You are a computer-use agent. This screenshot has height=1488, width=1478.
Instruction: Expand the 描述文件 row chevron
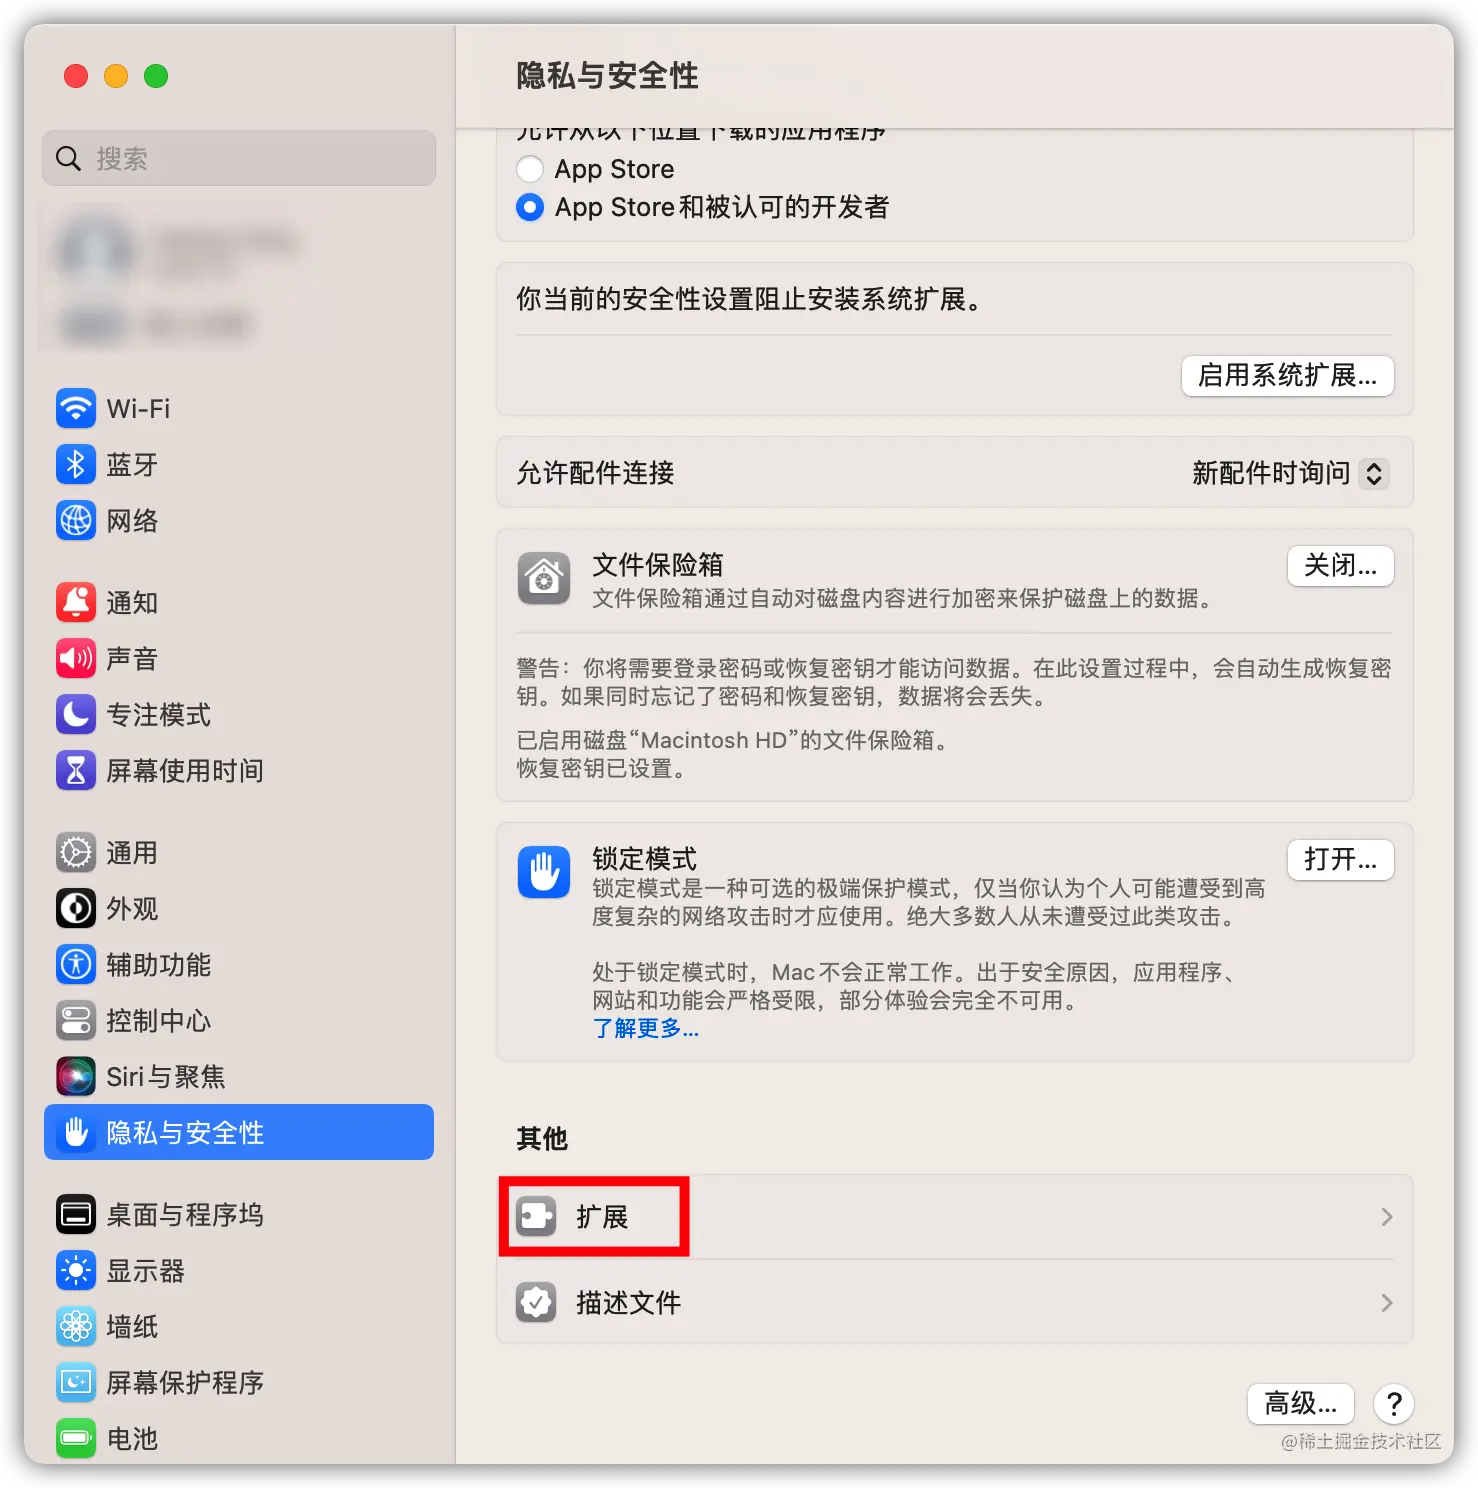1387,1303
